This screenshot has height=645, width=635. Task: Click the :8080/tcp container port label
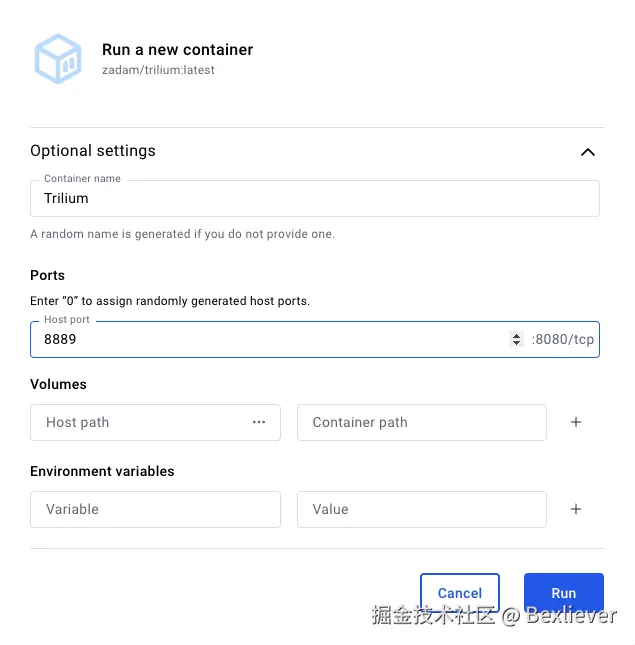pos(563,340)
